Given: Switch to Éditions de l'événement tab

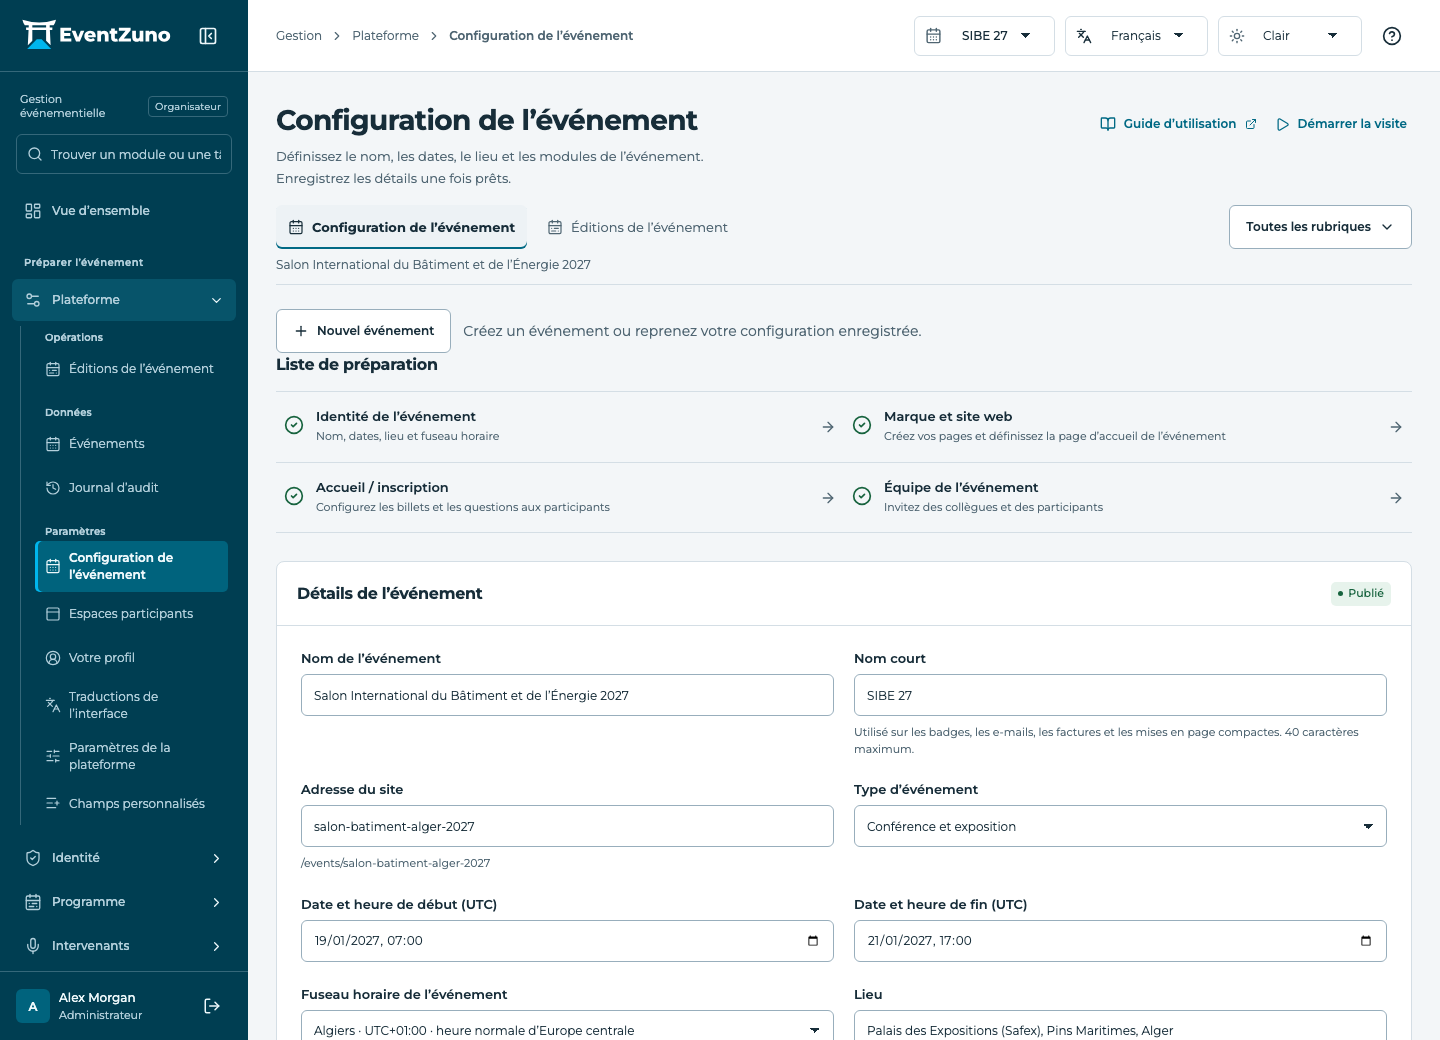Looking at the screenshot, I should click(638, 227).
